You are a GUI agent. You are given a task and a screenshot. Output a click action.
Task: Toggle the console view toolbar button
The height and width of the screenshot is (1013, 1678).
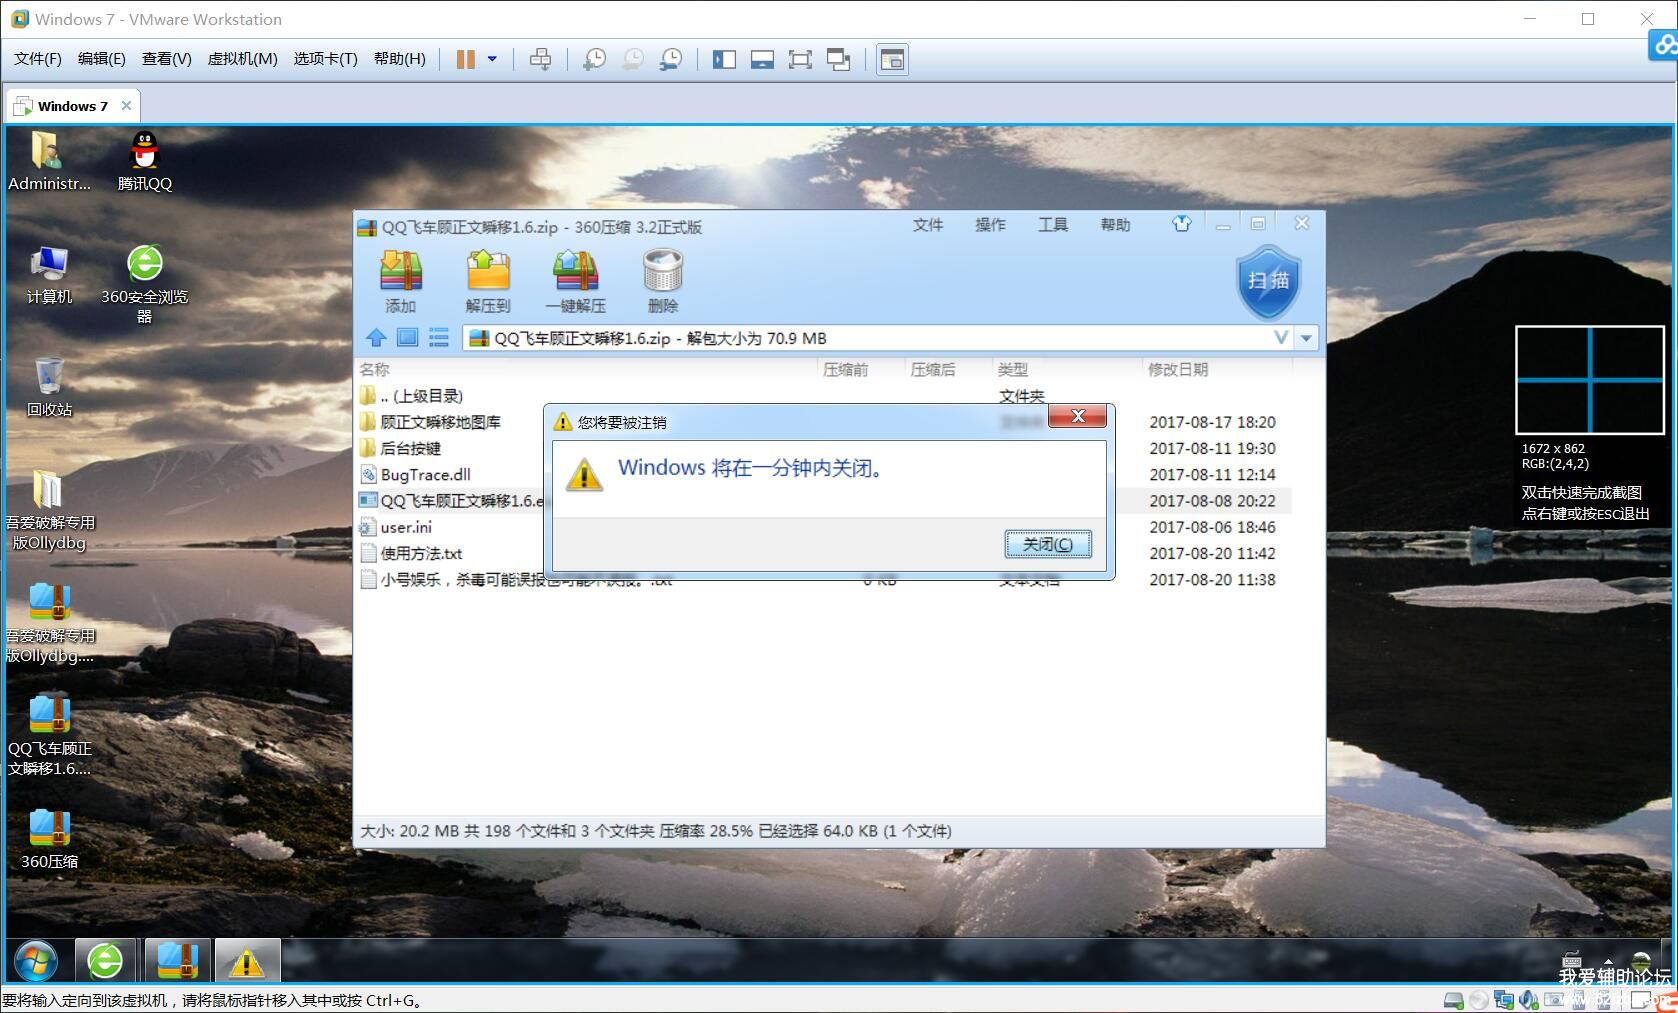click(892, 59)
